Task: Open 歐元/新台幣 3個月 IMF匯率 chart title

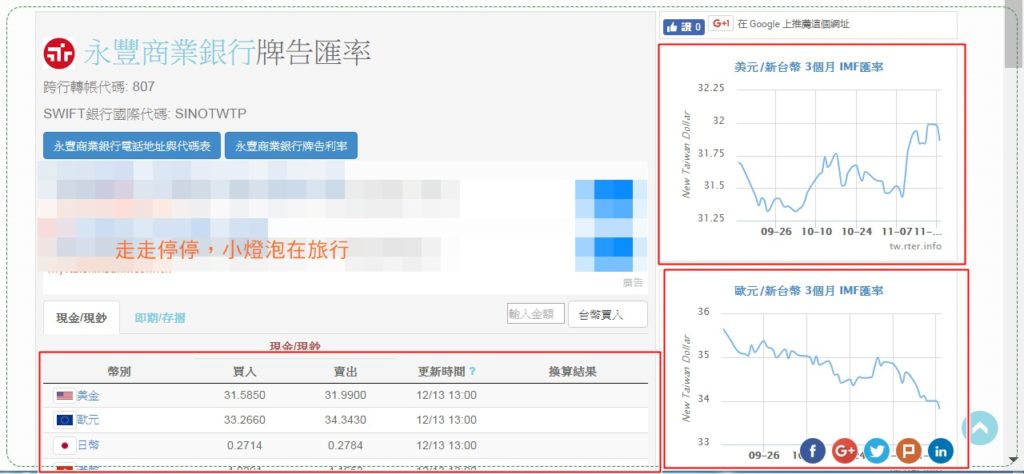Action: 808,291
